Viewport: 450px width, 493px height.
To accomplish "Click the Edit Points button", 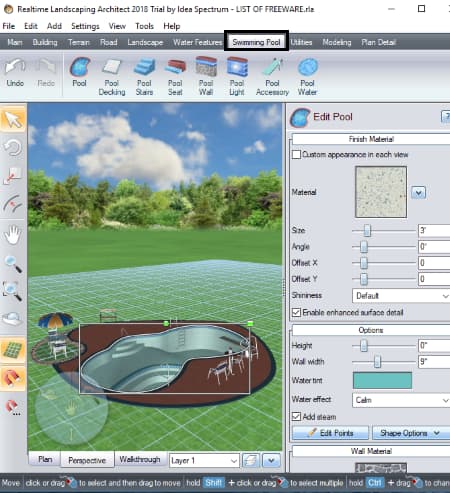I will coord(330,433).
